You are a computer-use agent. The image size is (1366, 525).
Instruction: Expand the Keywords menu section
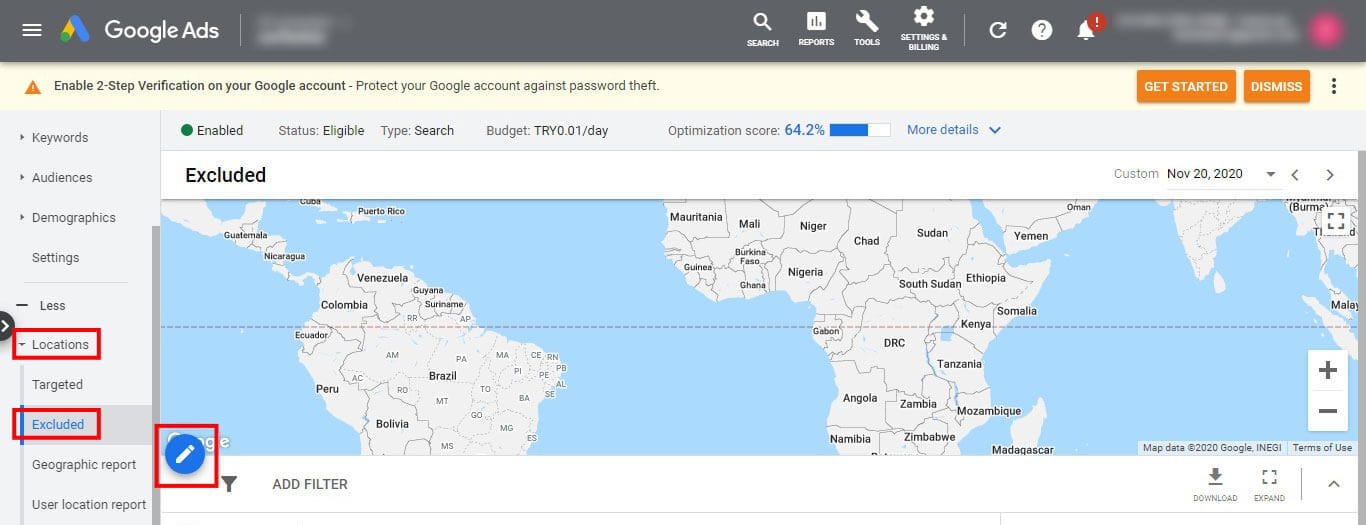coord(60,138)
